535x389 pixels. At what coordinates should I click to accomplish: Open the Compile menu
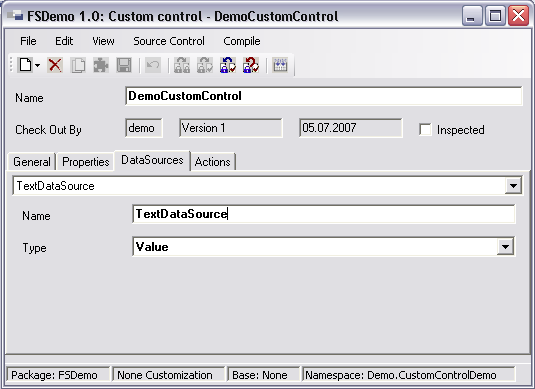(242, 41)
